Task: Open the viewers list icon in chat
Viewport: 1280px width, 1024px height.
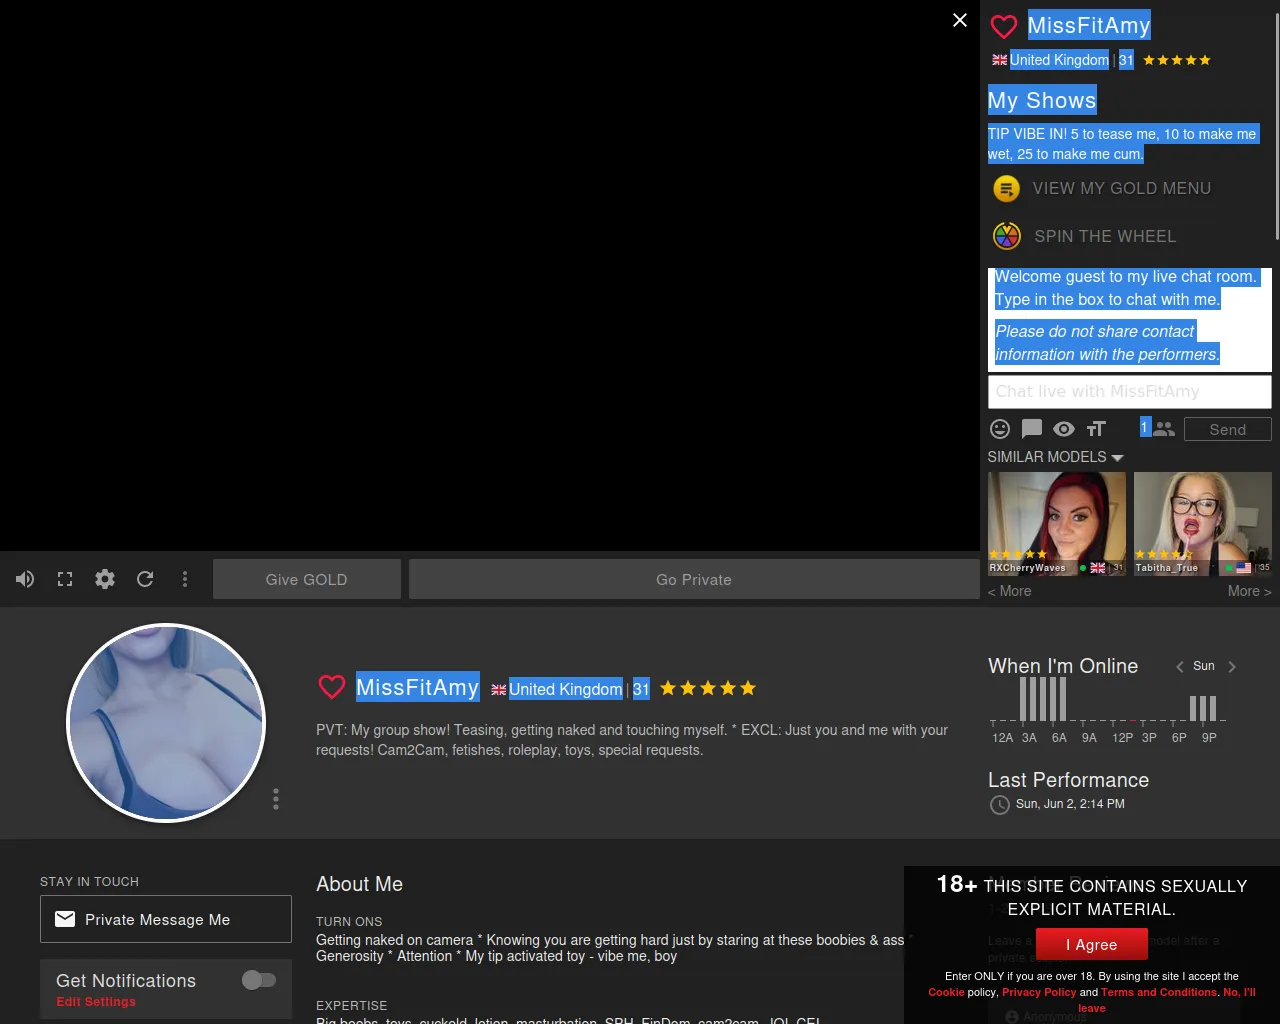Action: pos(1163,429)
